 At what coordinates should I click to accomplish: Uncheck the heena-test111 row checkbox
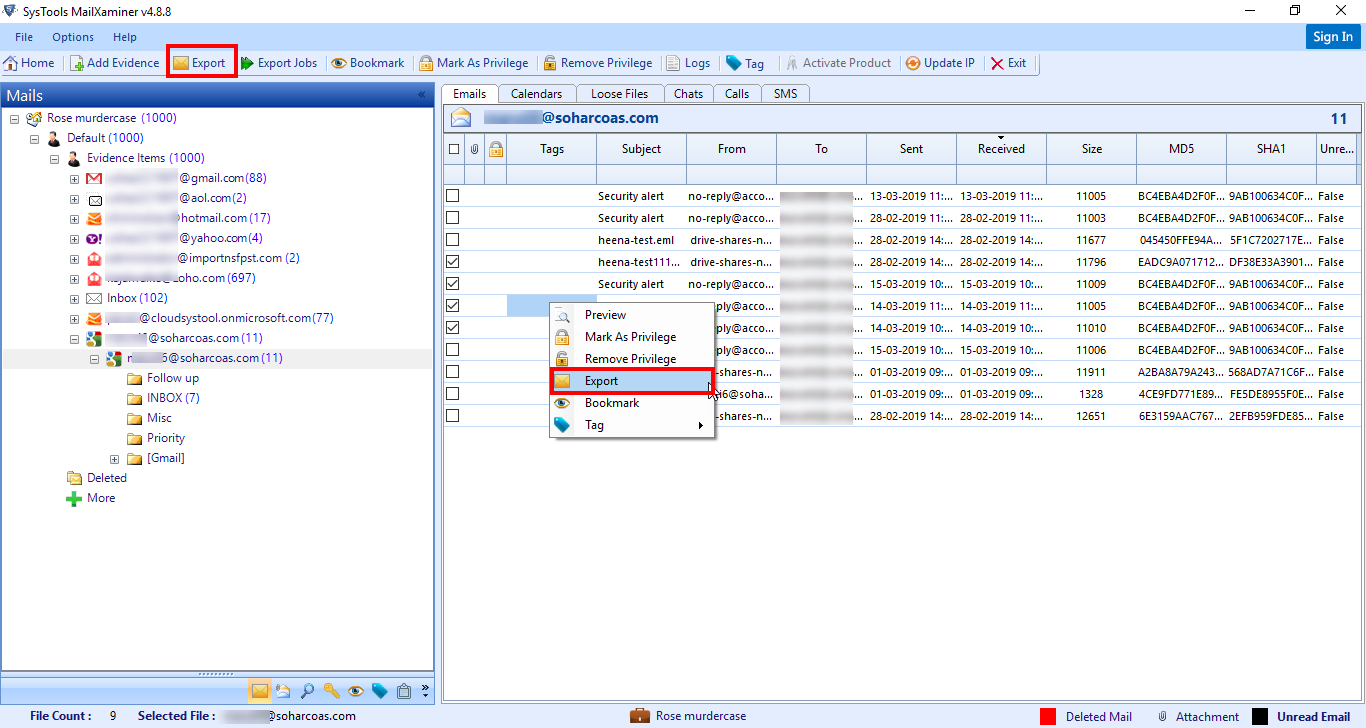click(x=453, y=262)
